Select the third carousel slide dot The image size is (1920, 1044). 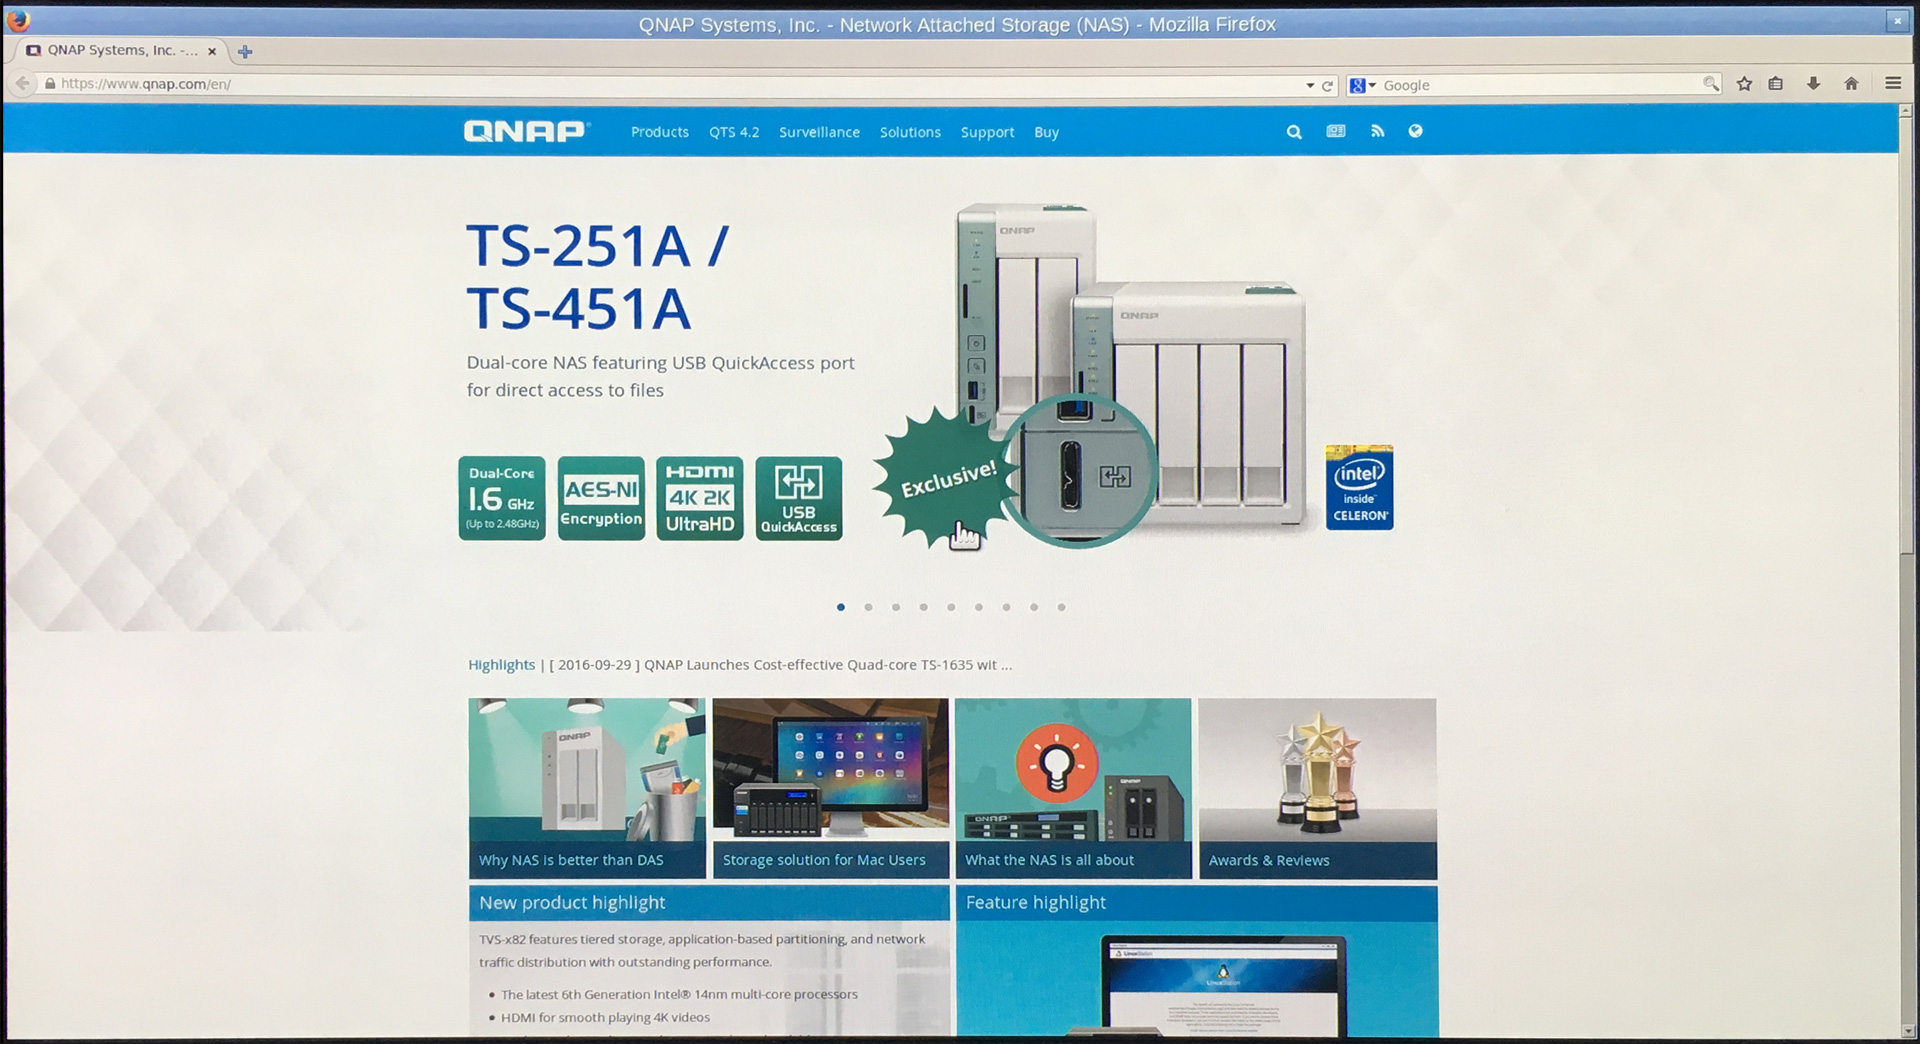coord(896,607)
